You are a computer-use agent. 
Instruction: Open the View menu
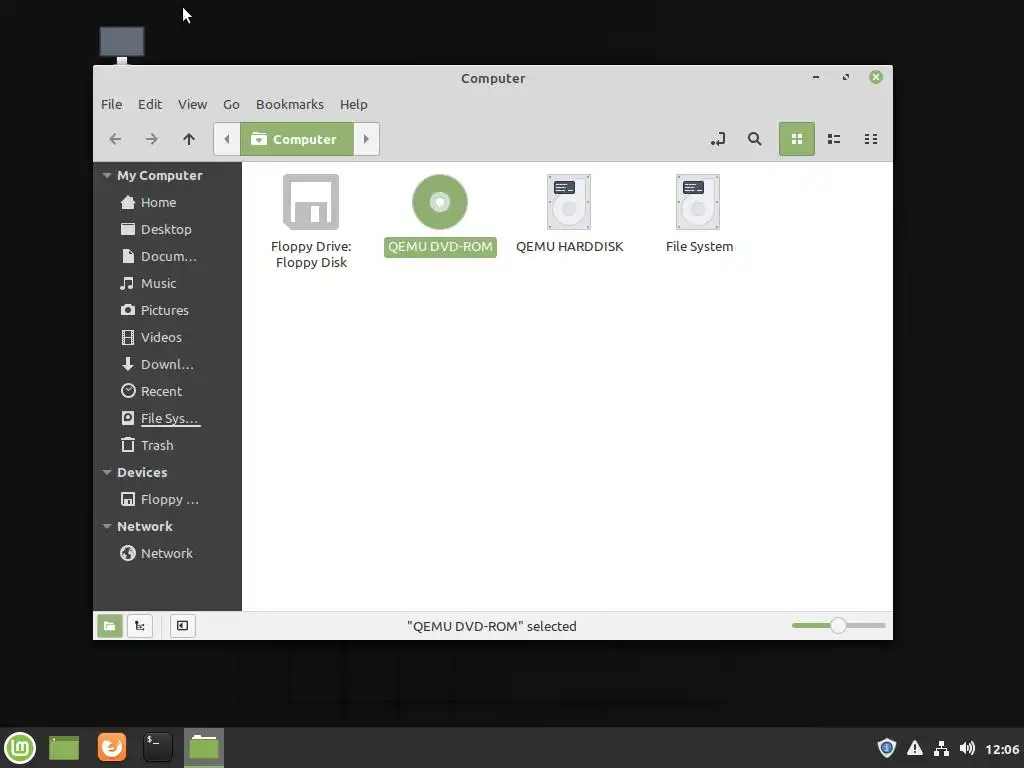[x=193, y=104]
